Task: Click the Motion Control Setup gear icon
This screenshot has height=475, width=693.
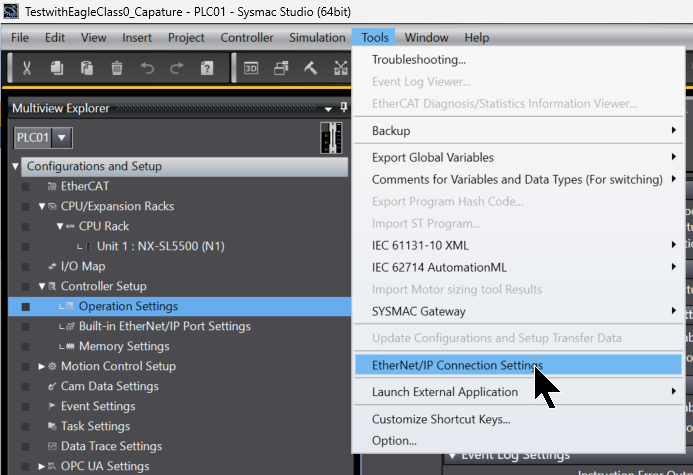Action: (x=52, y=366)
